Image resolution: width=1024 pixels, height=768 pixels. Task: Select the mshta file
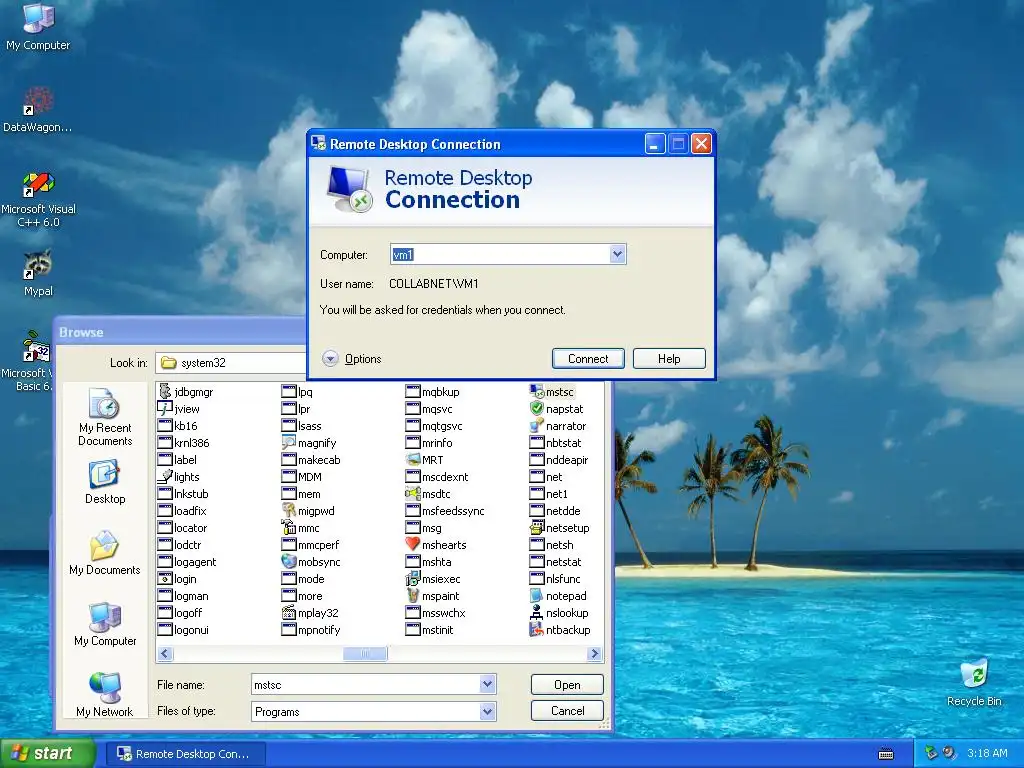(x=428, y=562)
